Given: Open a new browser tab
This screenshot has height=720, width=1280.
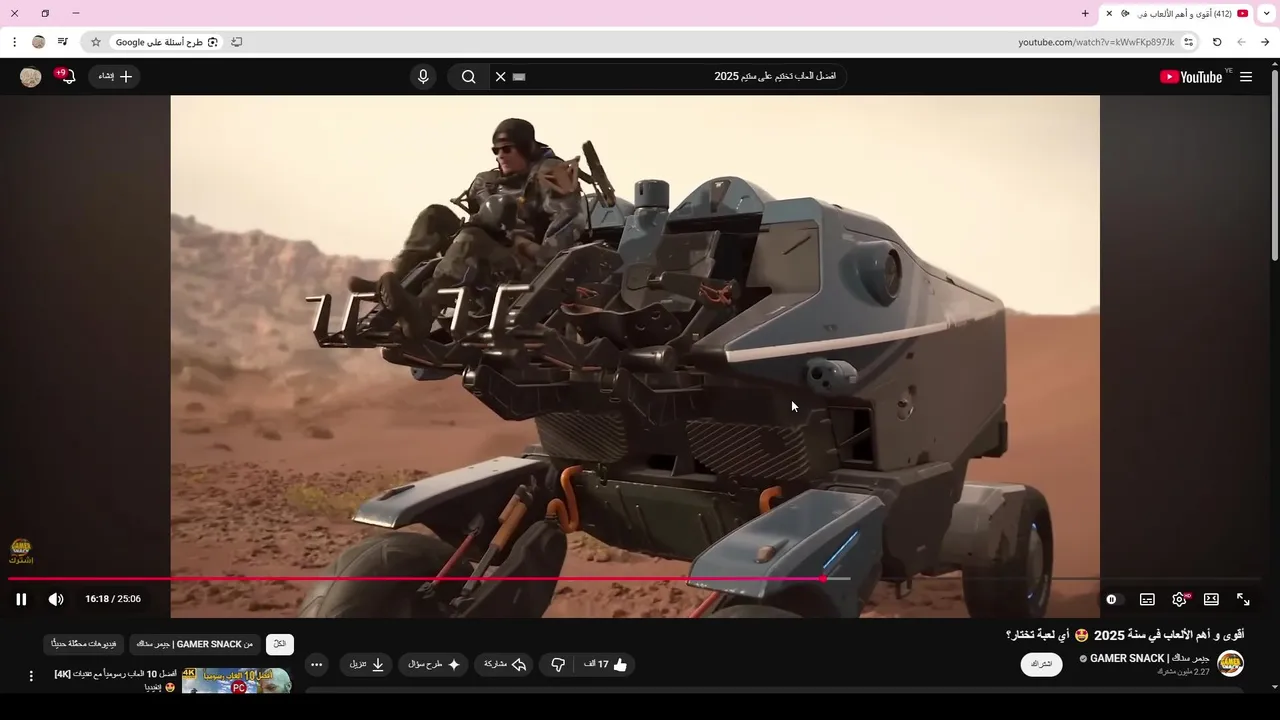Looking at the screenshot, I should (1085, 13).
